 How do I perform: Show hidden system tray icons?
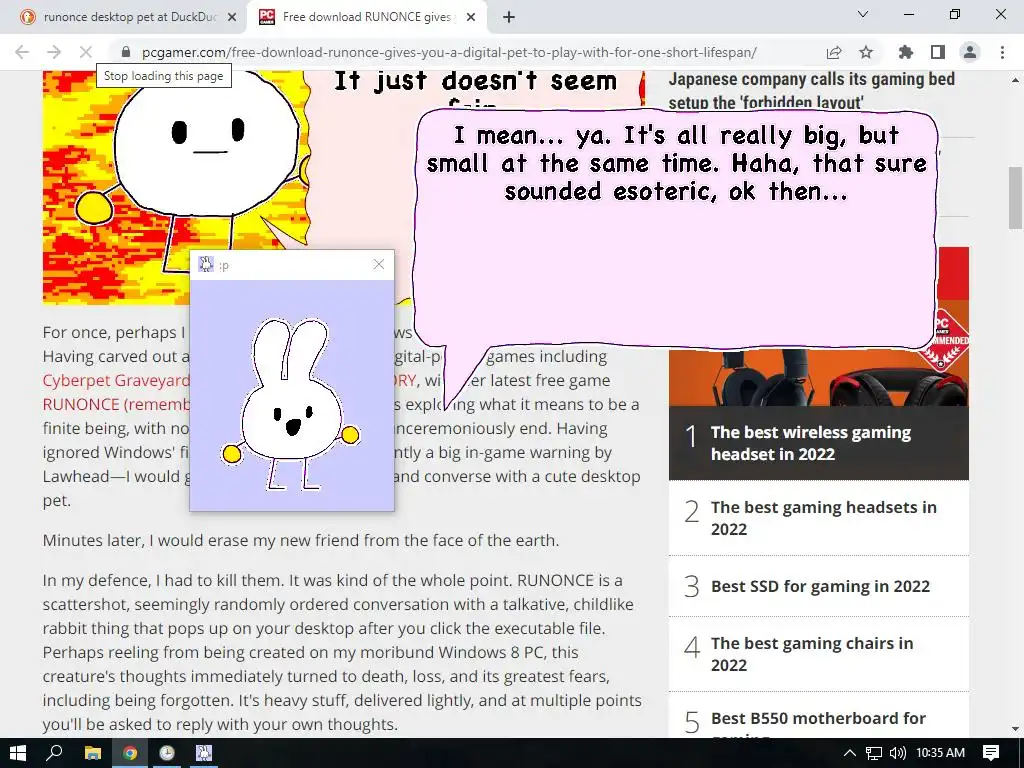(850, 753)
